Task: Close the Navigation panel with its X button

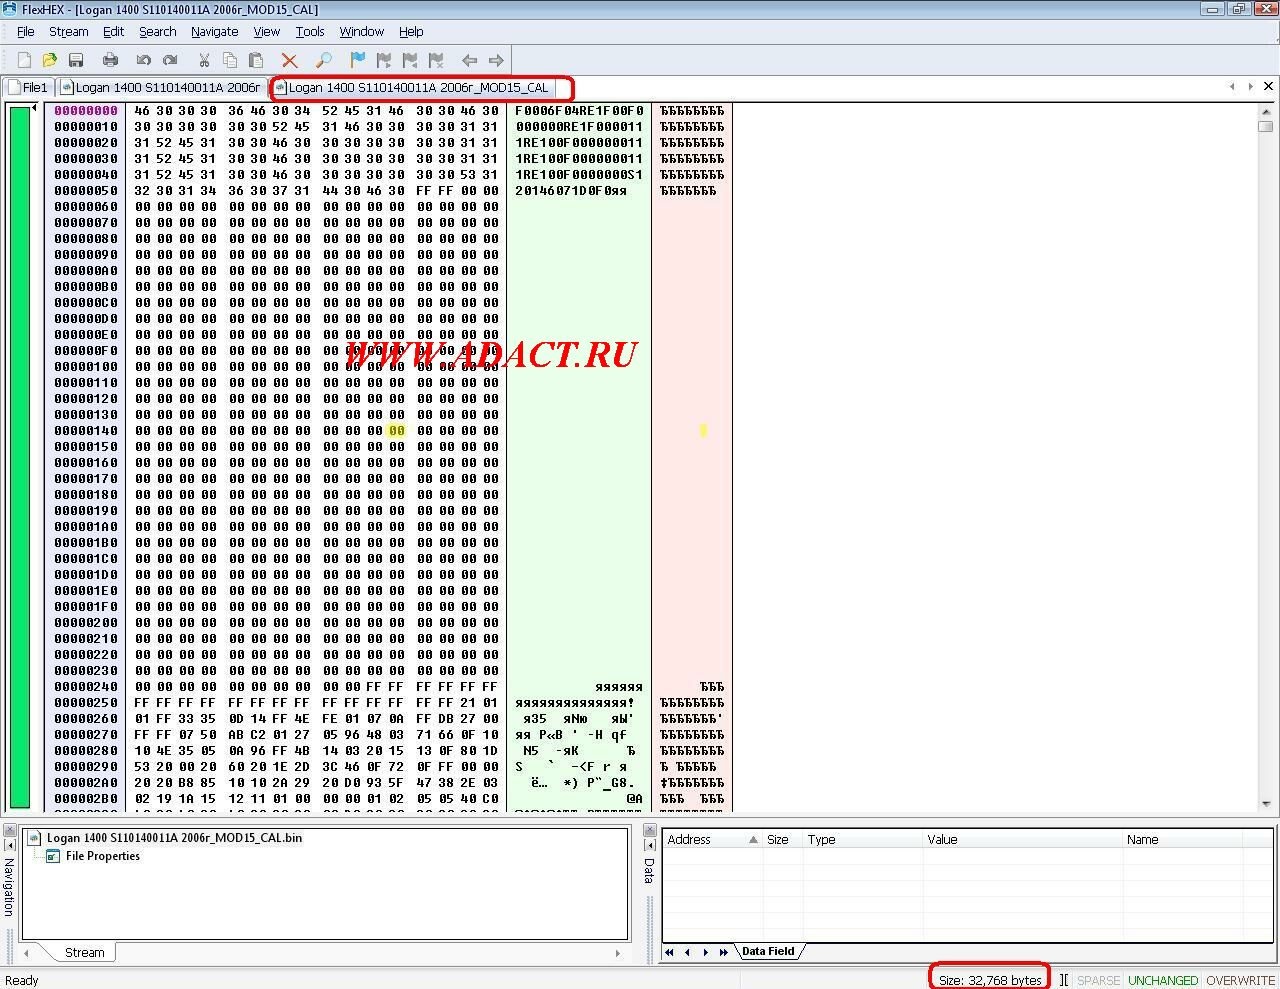Action: [x=8, y=831]
